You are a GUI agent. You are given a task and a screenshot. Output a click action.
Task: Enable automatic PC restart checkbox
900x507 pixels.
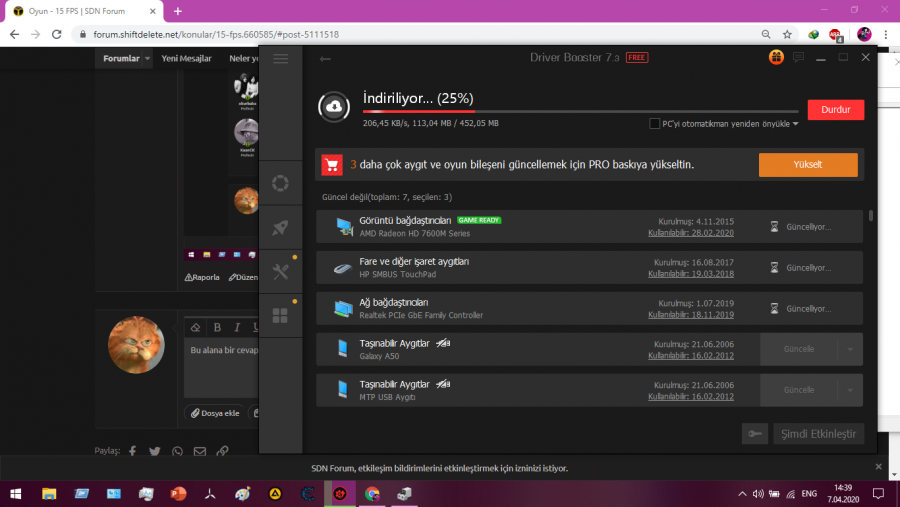(x=654, y=124)
